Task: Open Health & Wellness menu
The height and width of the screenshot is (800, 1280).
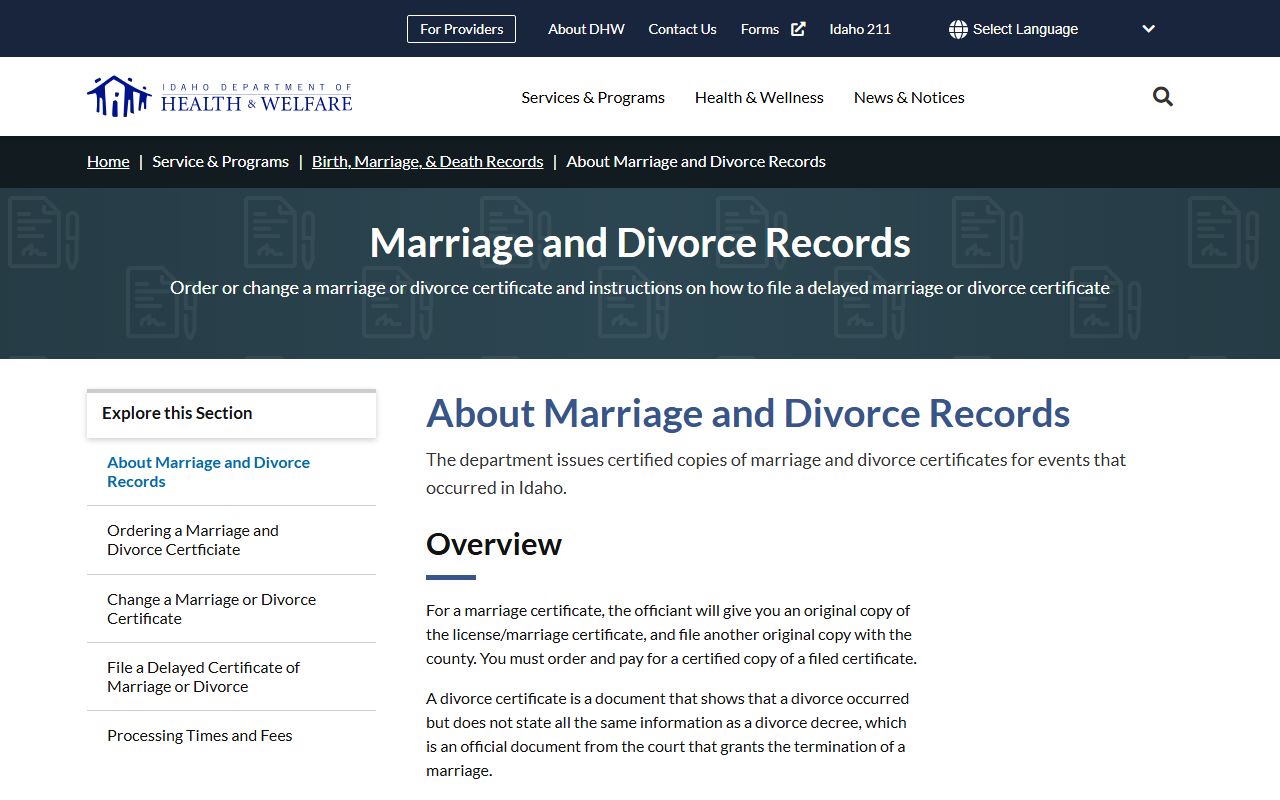Action: [759, 97]
